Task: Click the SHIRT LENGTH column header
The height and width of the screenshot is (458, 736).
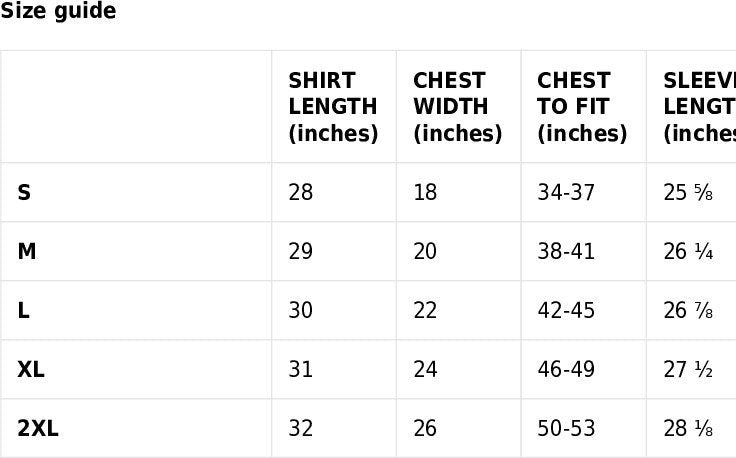Action: (333, 107)
